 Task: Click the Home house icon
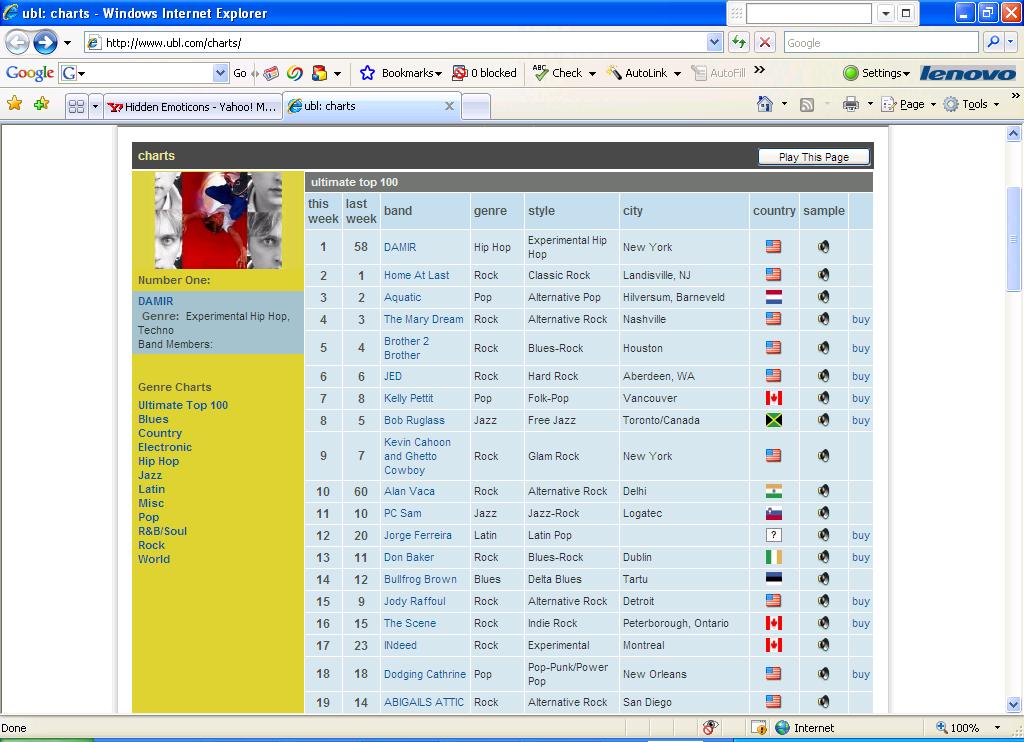coord(765,104)
